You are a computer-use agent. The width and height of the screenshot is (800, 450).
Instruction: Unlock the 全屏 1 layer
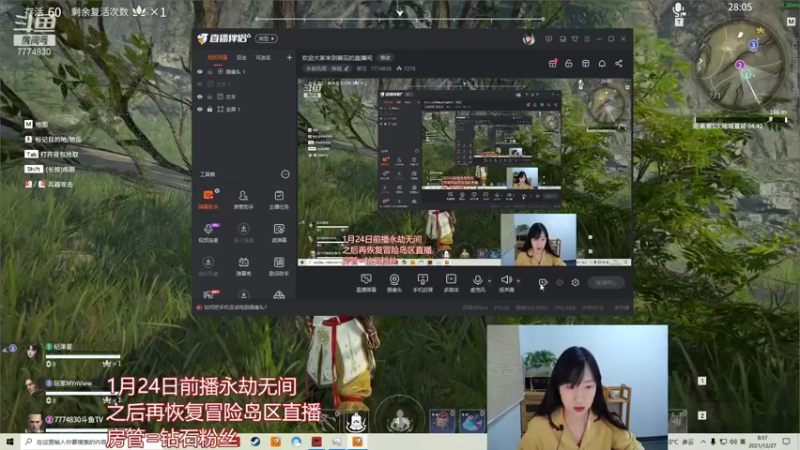[x=210, y=109]
